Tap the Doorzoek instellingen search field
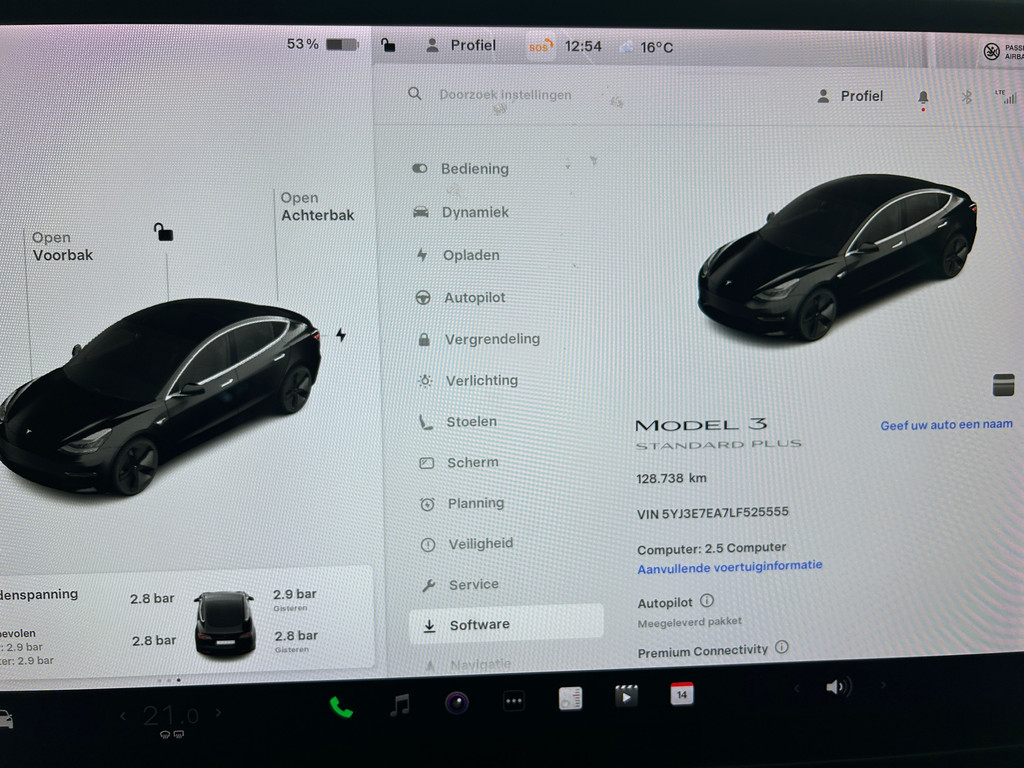The image size is (1024, 768). (x=505, y=95)
